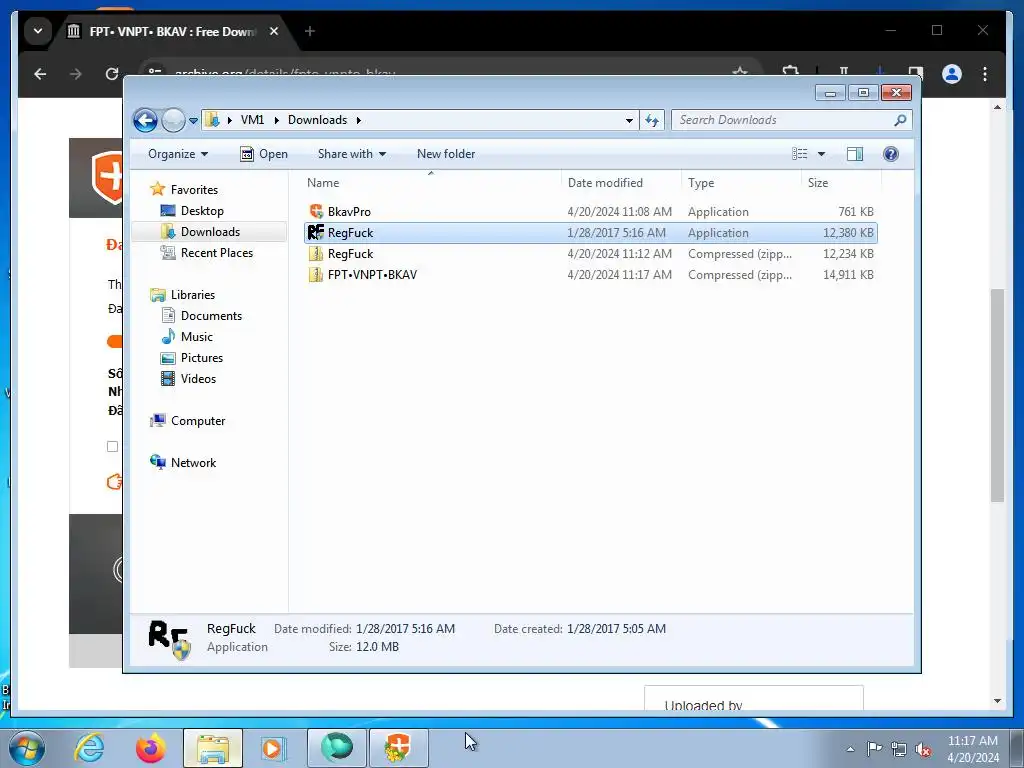Go back in Chrome

click(40, 74)
